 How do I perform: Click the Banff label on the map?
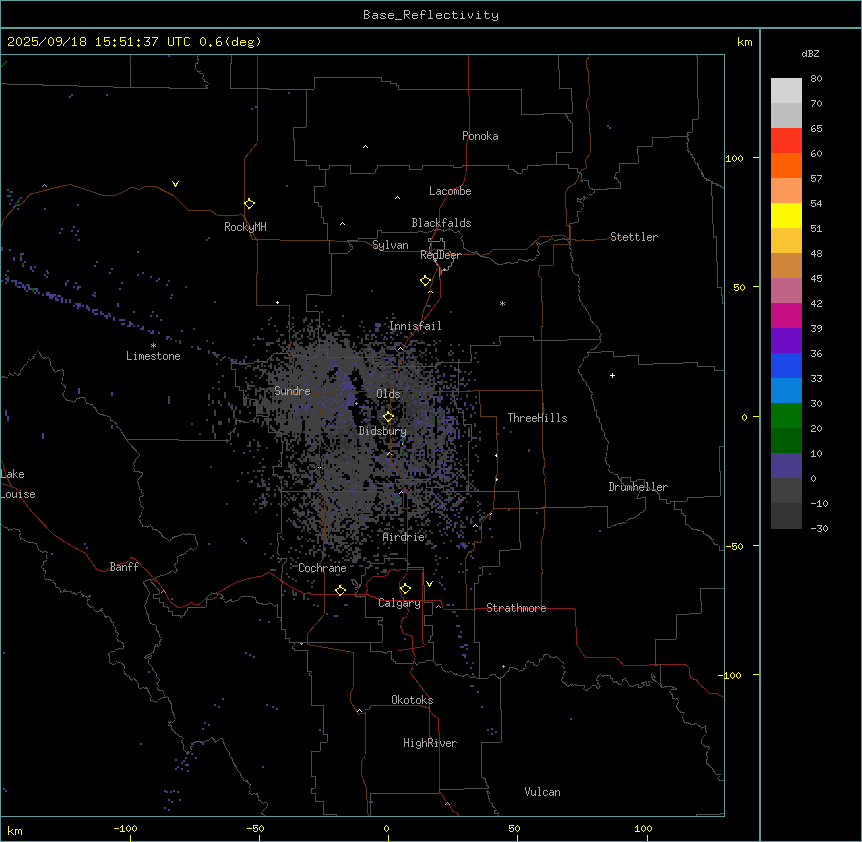tap(124, 567)
